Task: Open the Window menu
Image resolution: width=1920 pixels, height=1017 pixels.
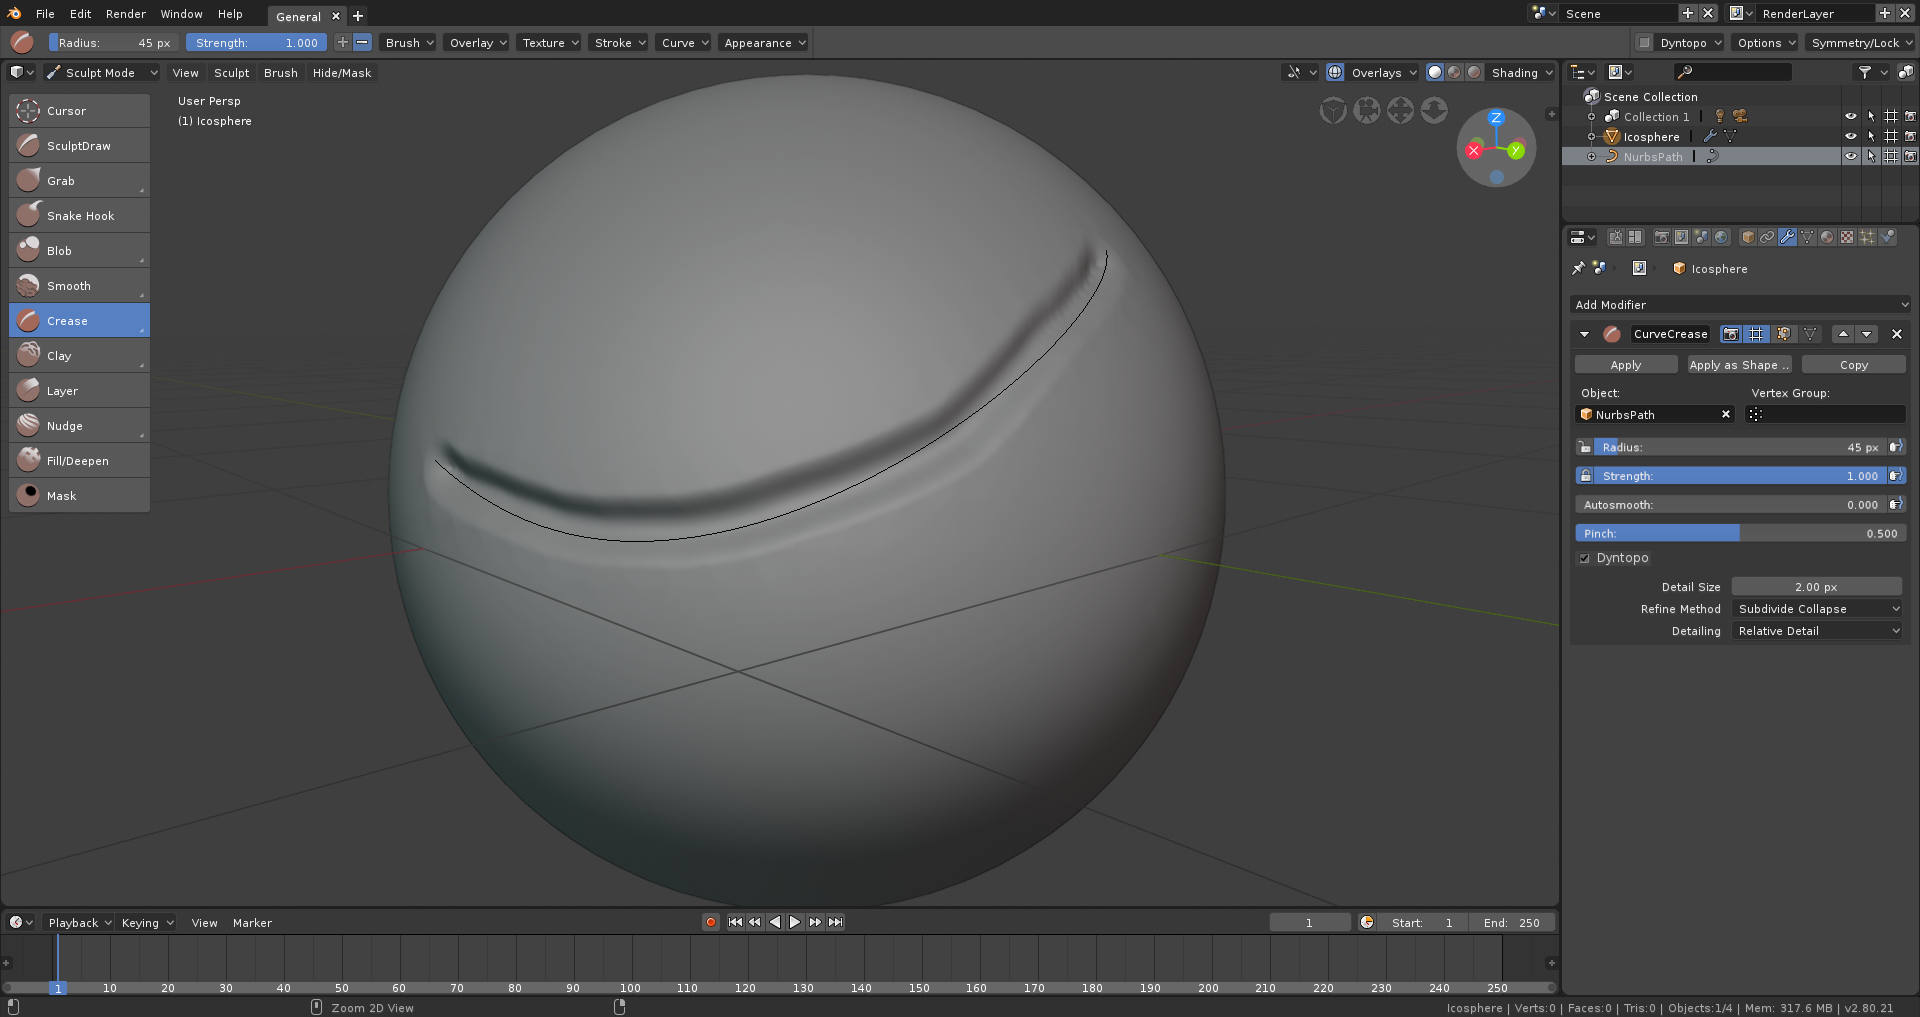Action: click(x=181, y=14)
